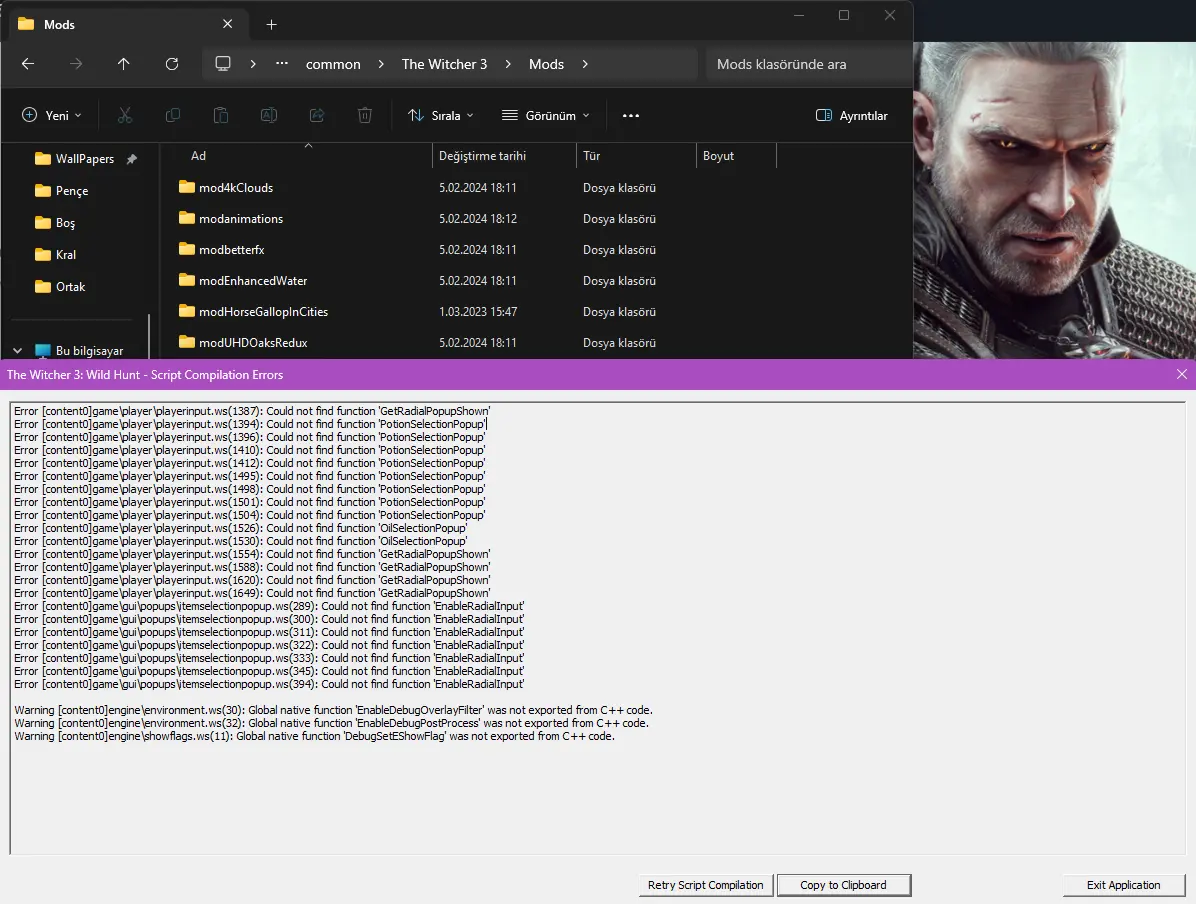Click the Paste clipboard icon
This screenshot has width=1196, height=904.
coord(220,115)
